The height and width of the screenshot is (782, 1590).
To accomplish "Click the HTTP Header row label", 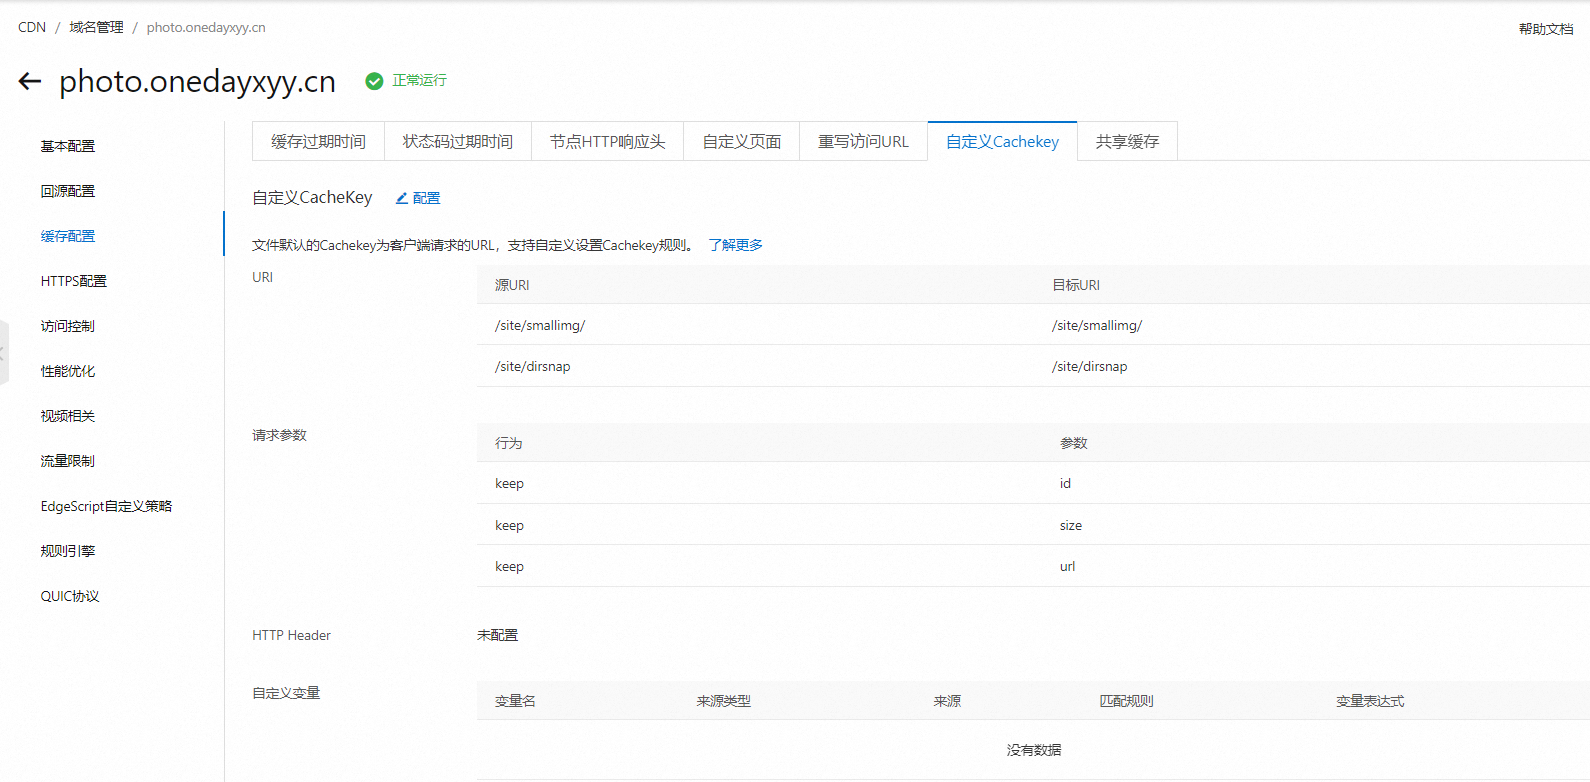I will pyautogui.click(x=291, y=635).
